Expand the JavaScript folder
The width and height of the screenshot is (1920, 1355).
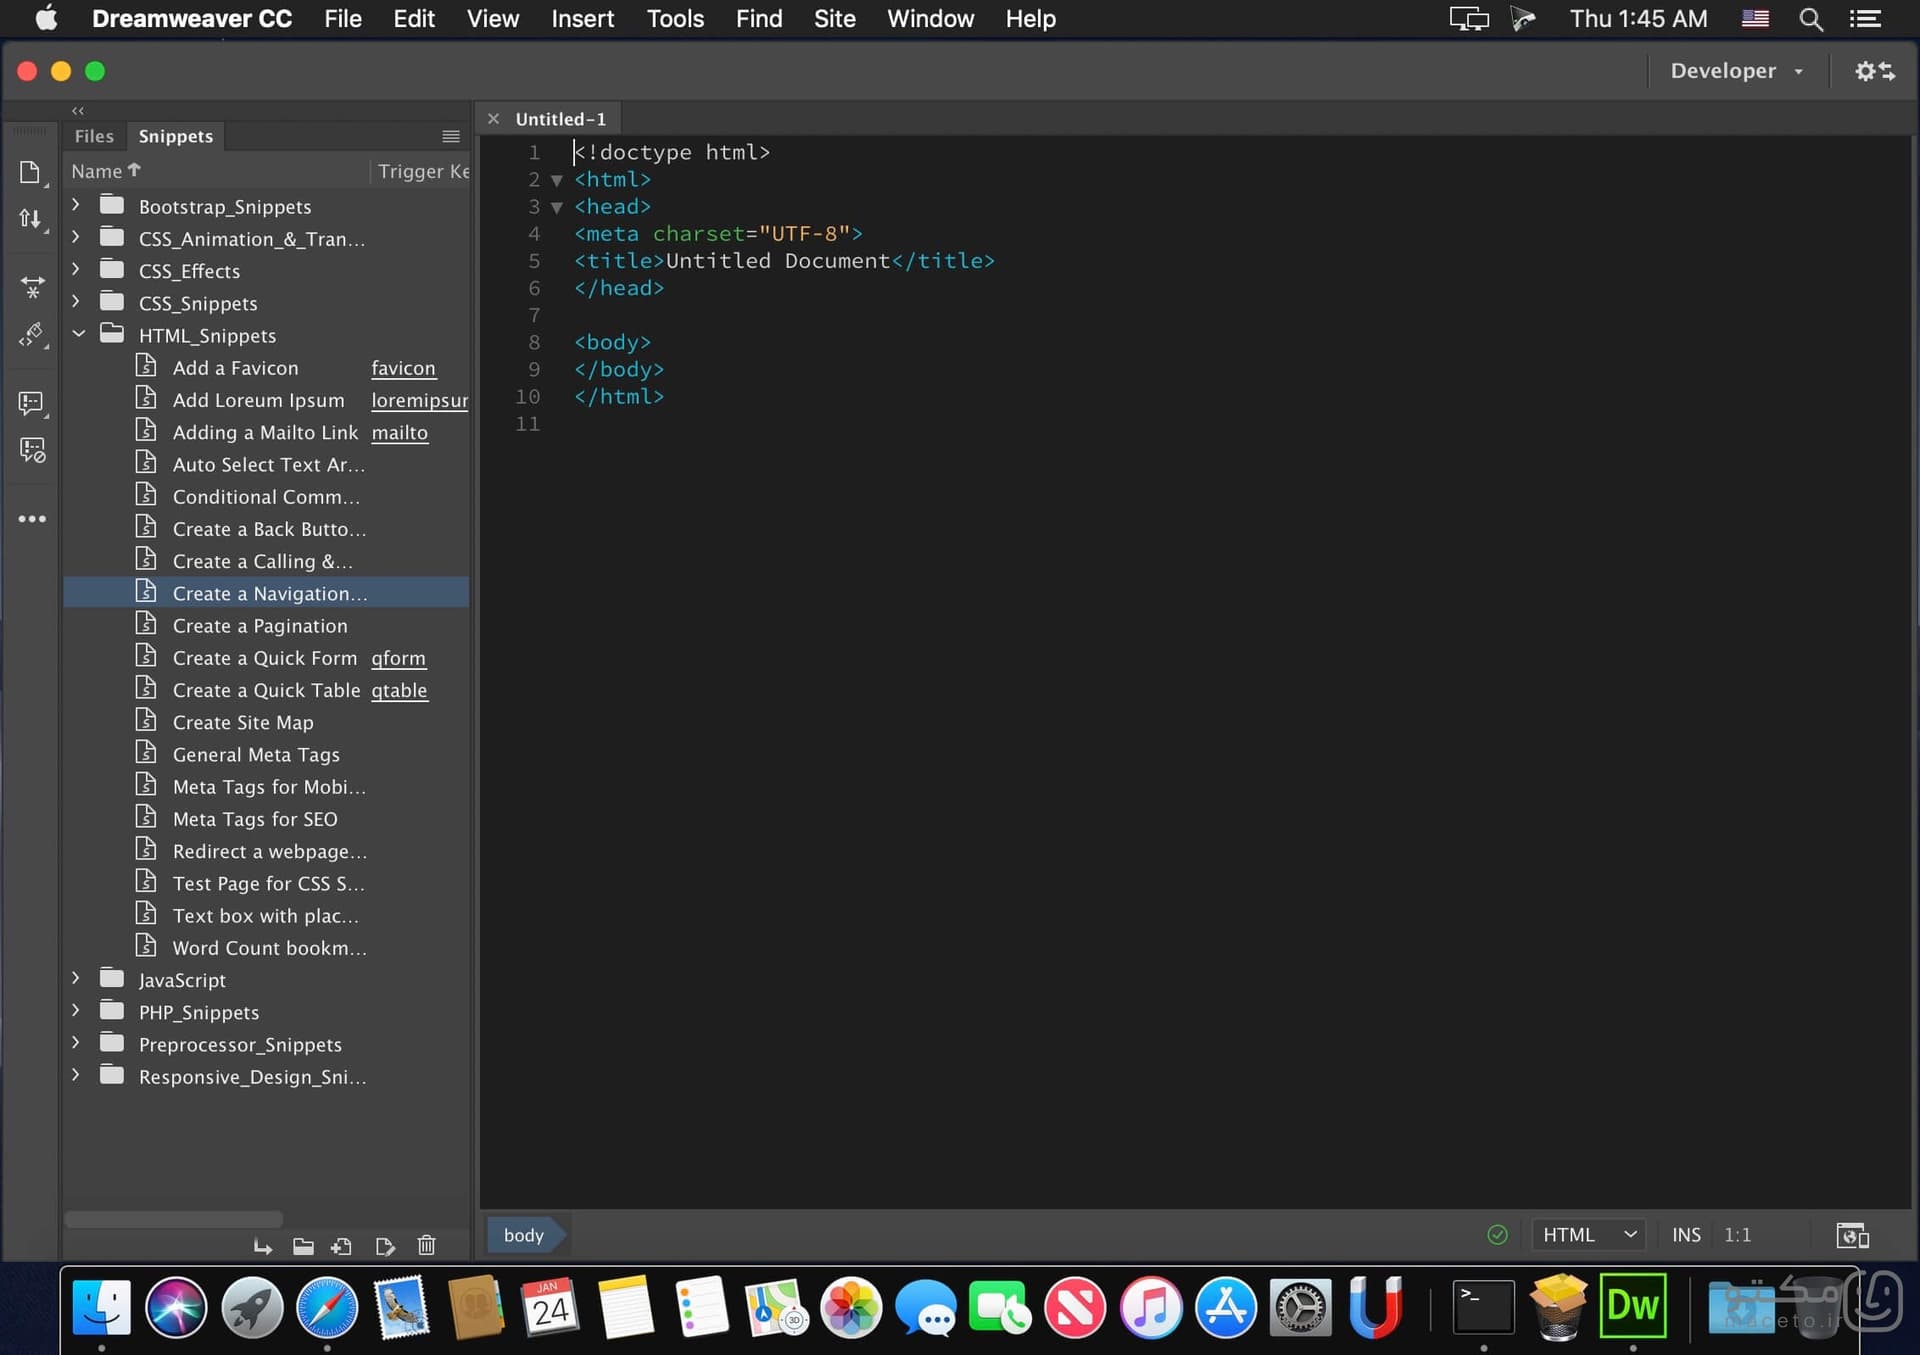pyautogui.click(x=76, y=978)
